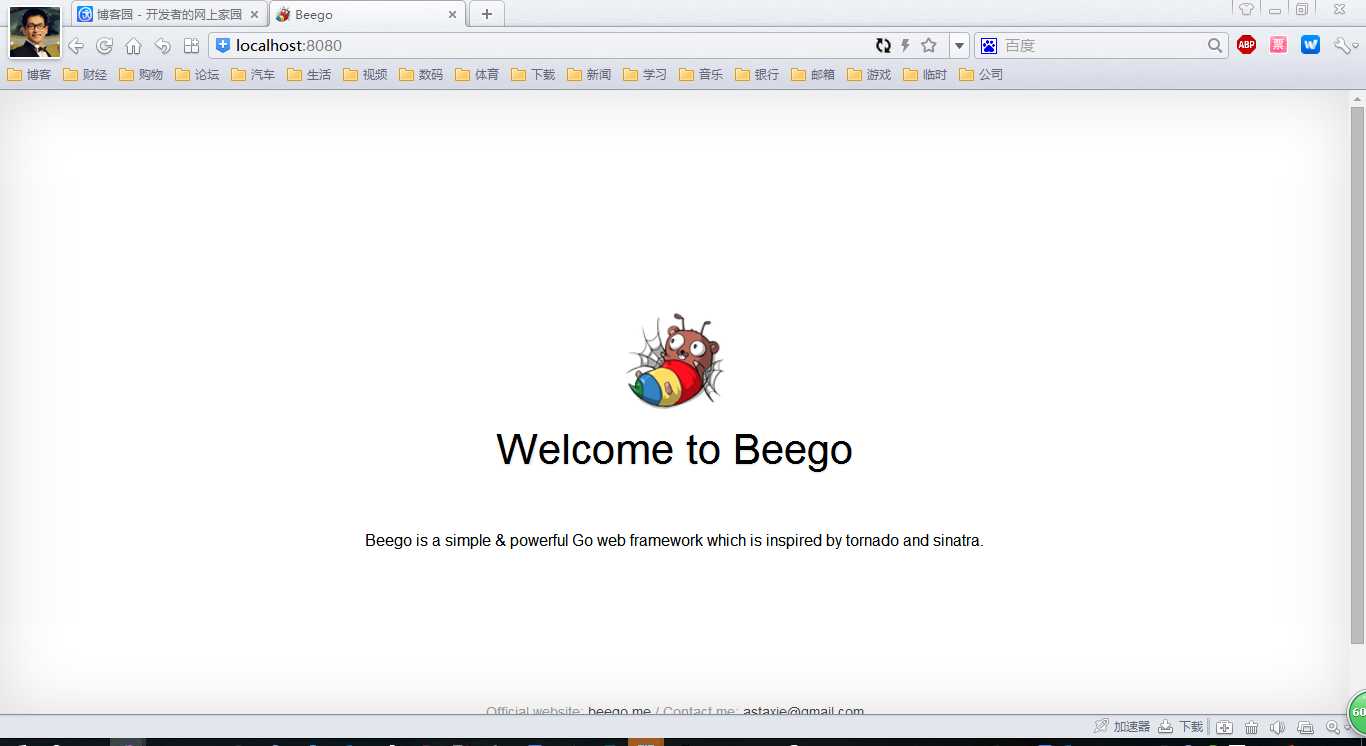Open the page zoom magnifier control
1366x746 pixels.
[1334, 727]
